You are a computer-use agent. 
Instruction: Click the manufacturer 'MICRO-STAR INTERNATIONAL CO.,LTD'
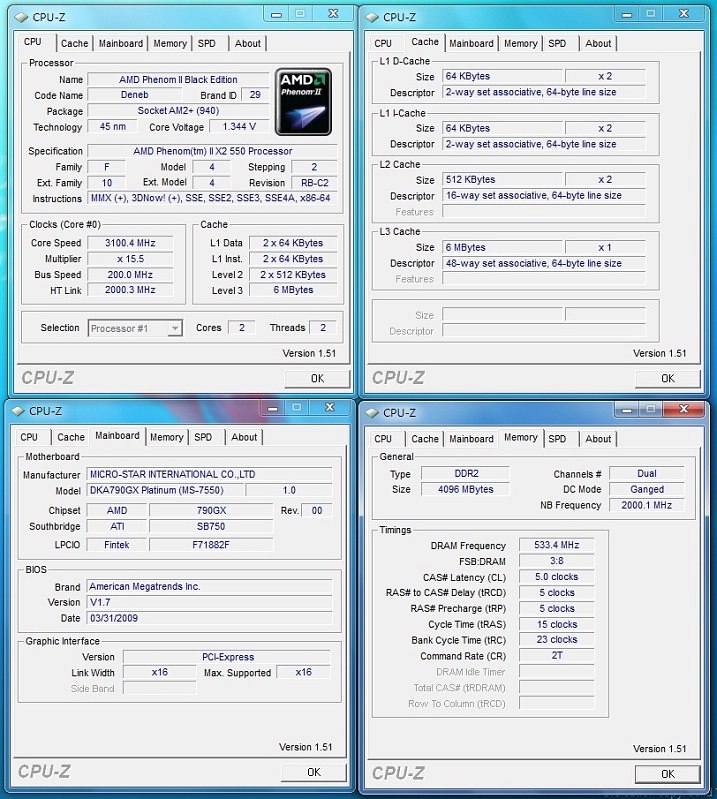(x=209, y=474)
